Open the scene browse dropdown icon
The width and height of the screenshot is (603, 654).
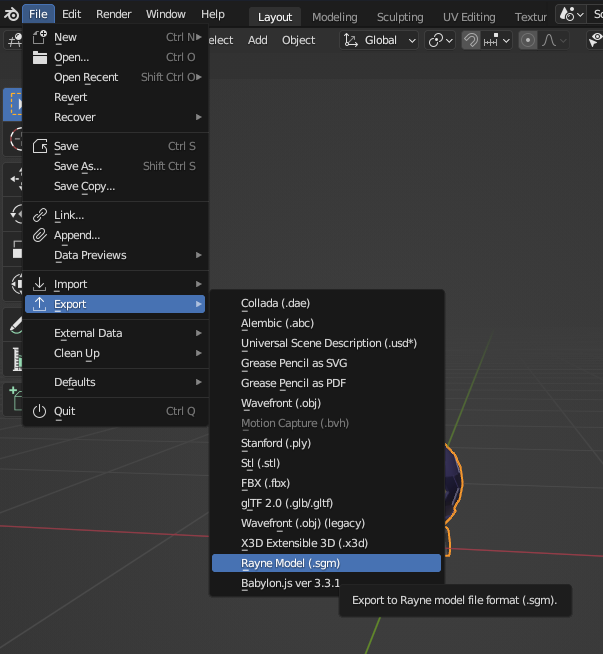(571, 15)
